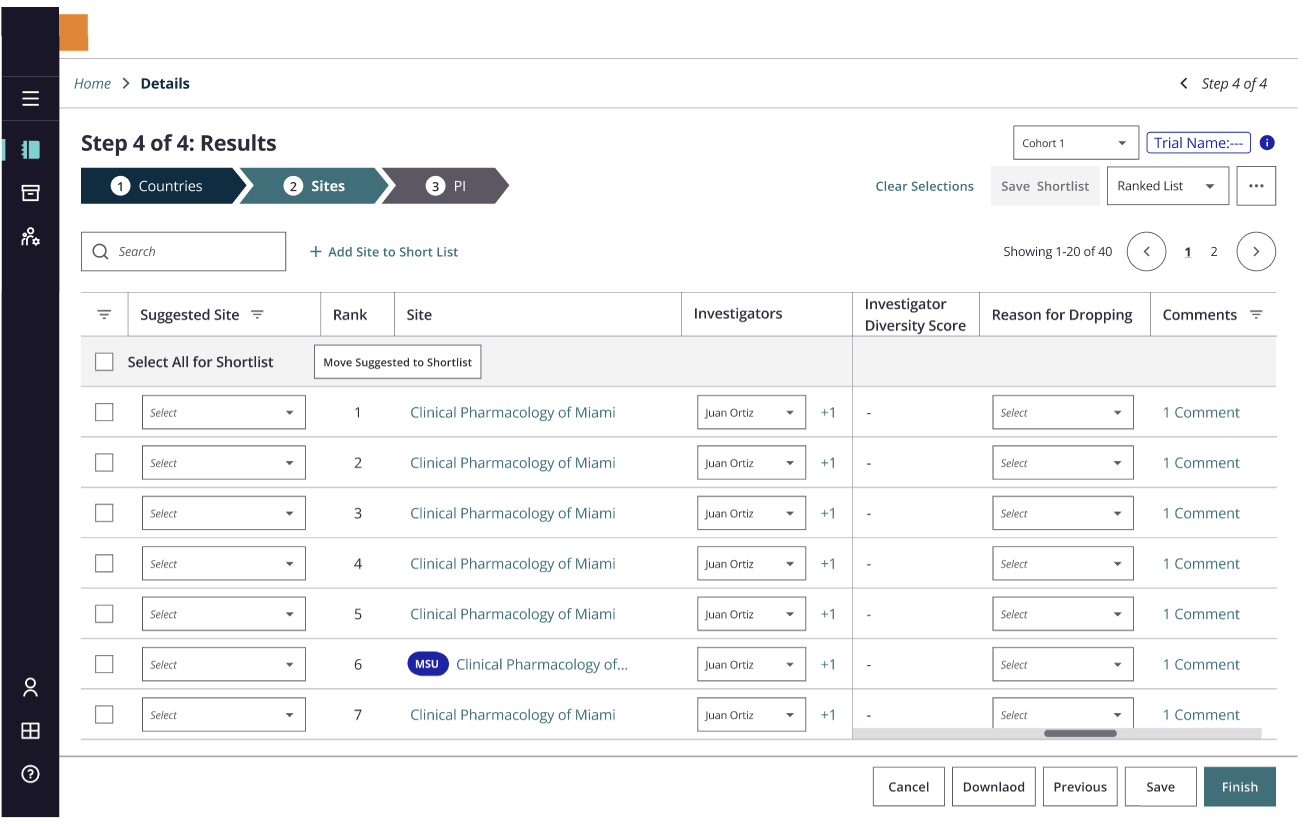Click the Save button at the bottom
The width and height of the screenshot is (1310, 824).
point(1161,787)
